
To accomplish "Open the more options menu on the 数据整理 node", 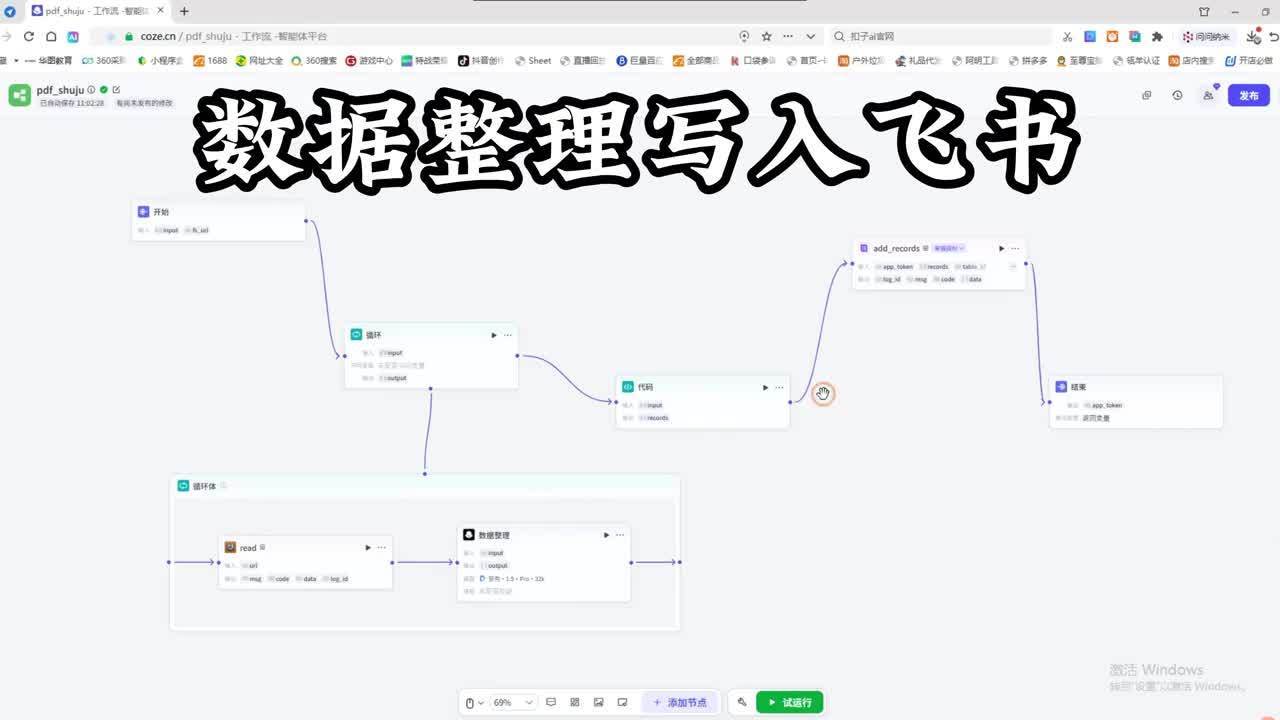I will (619, 534).
